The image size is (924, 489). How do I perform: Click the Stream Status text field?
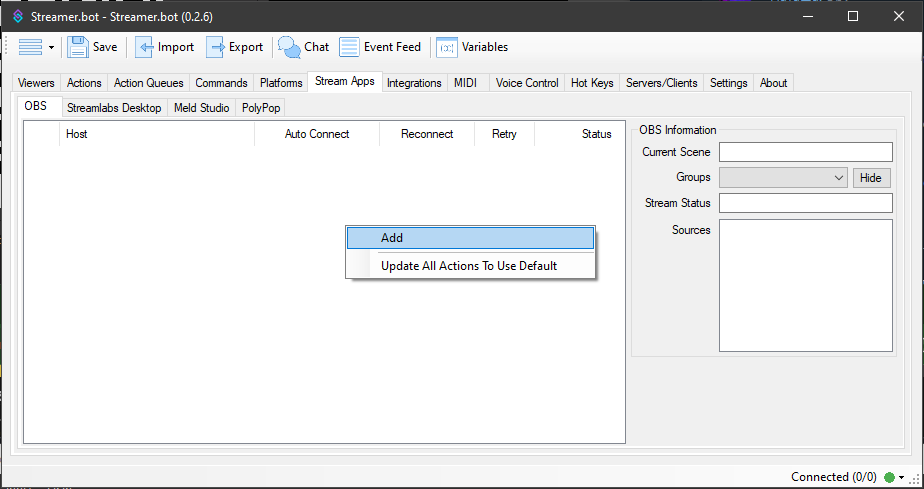coord(806,203)
